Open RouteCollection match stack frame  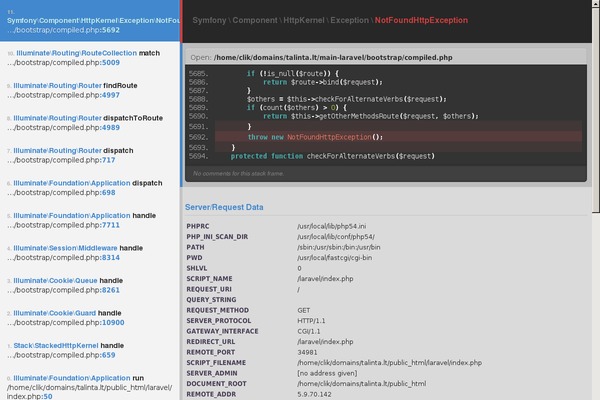tap(90, 58)
